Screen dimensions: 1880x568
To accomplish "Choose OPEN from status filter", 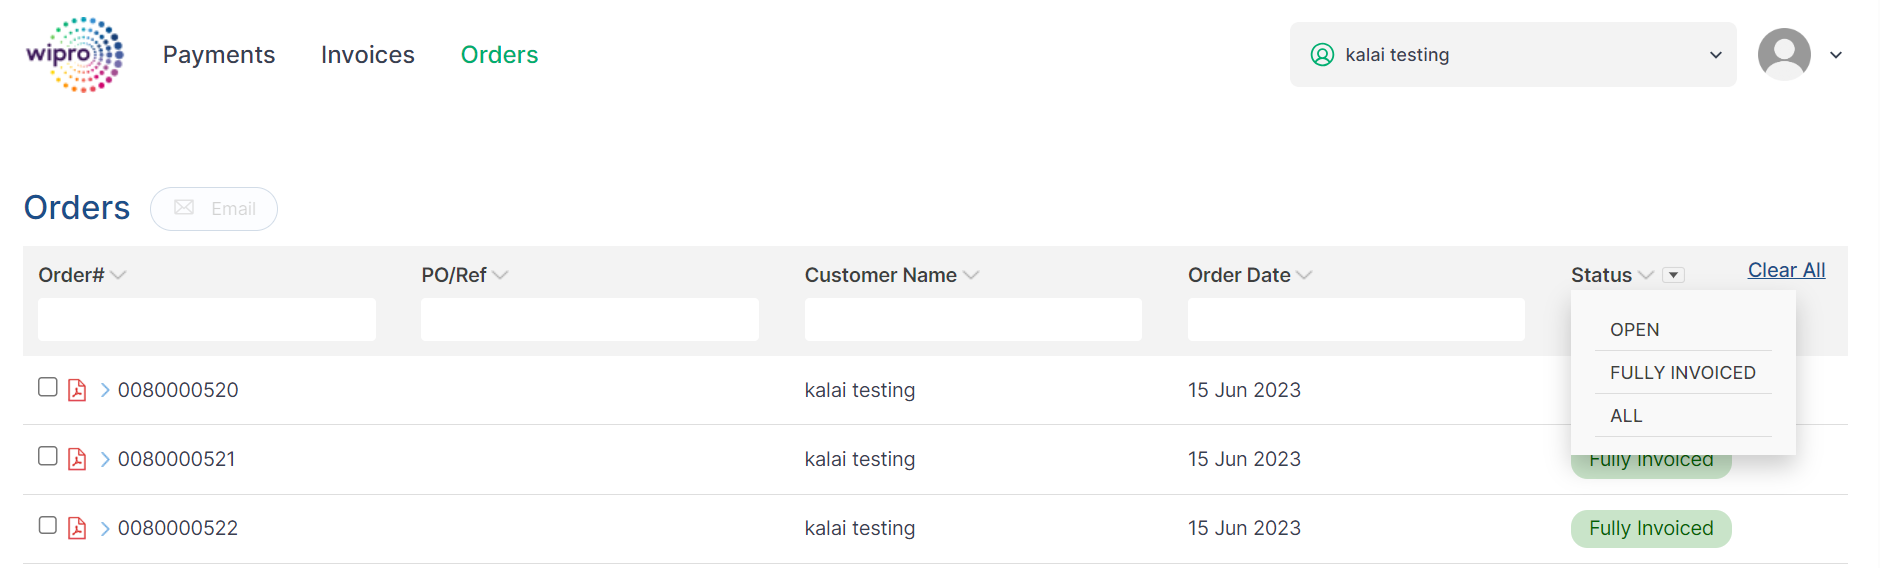I will point(1634,330).
